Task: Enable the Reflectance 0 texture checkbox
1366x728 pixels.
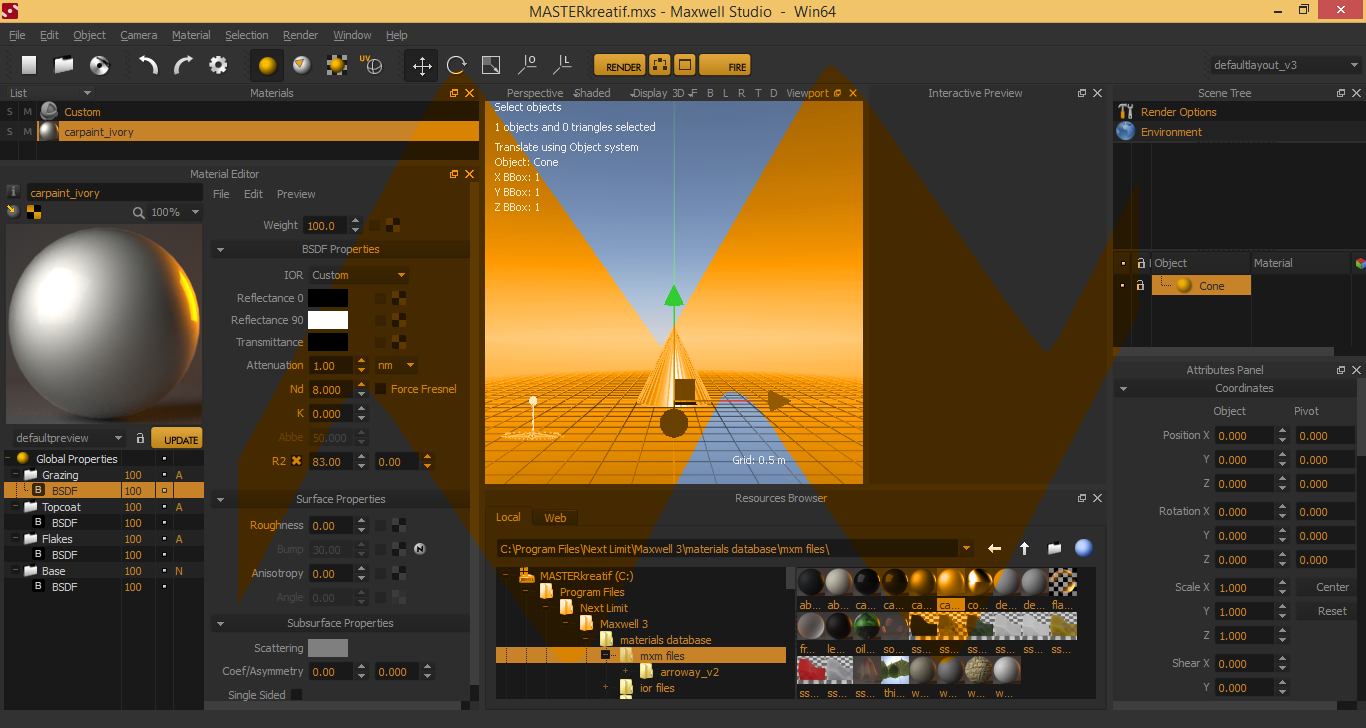Action: coord(381,298)
